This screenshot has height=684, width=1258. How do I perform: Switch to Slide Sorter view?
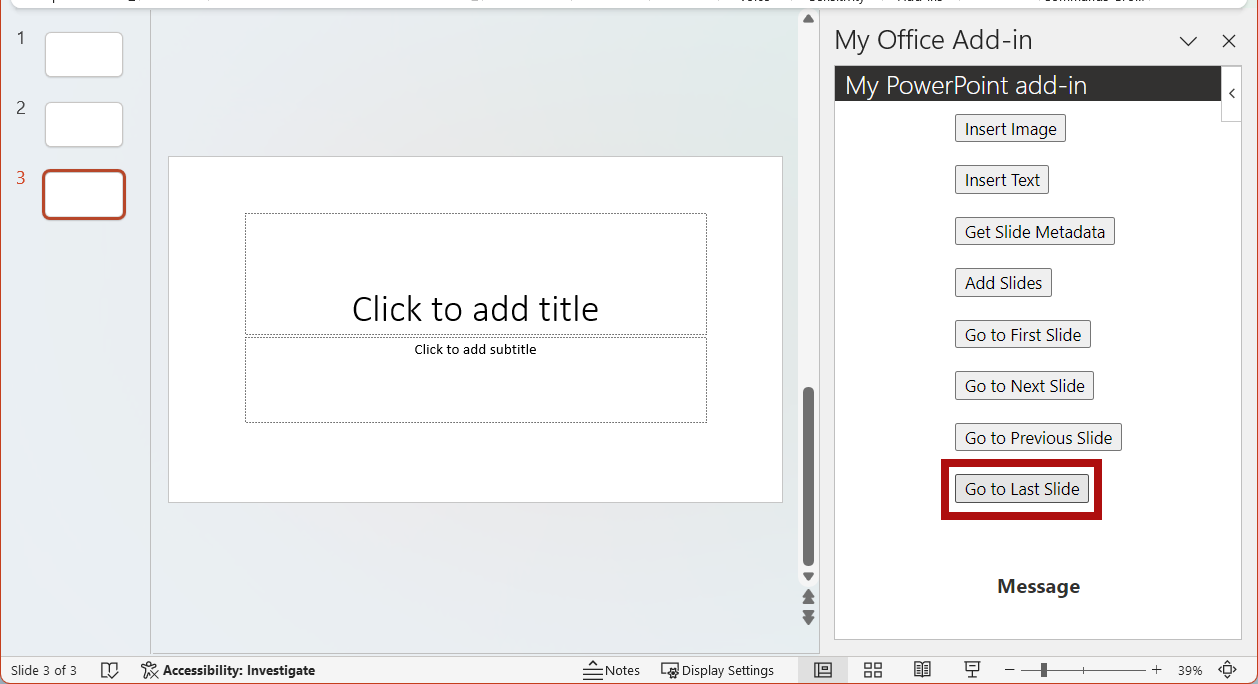tap(872, 670)
